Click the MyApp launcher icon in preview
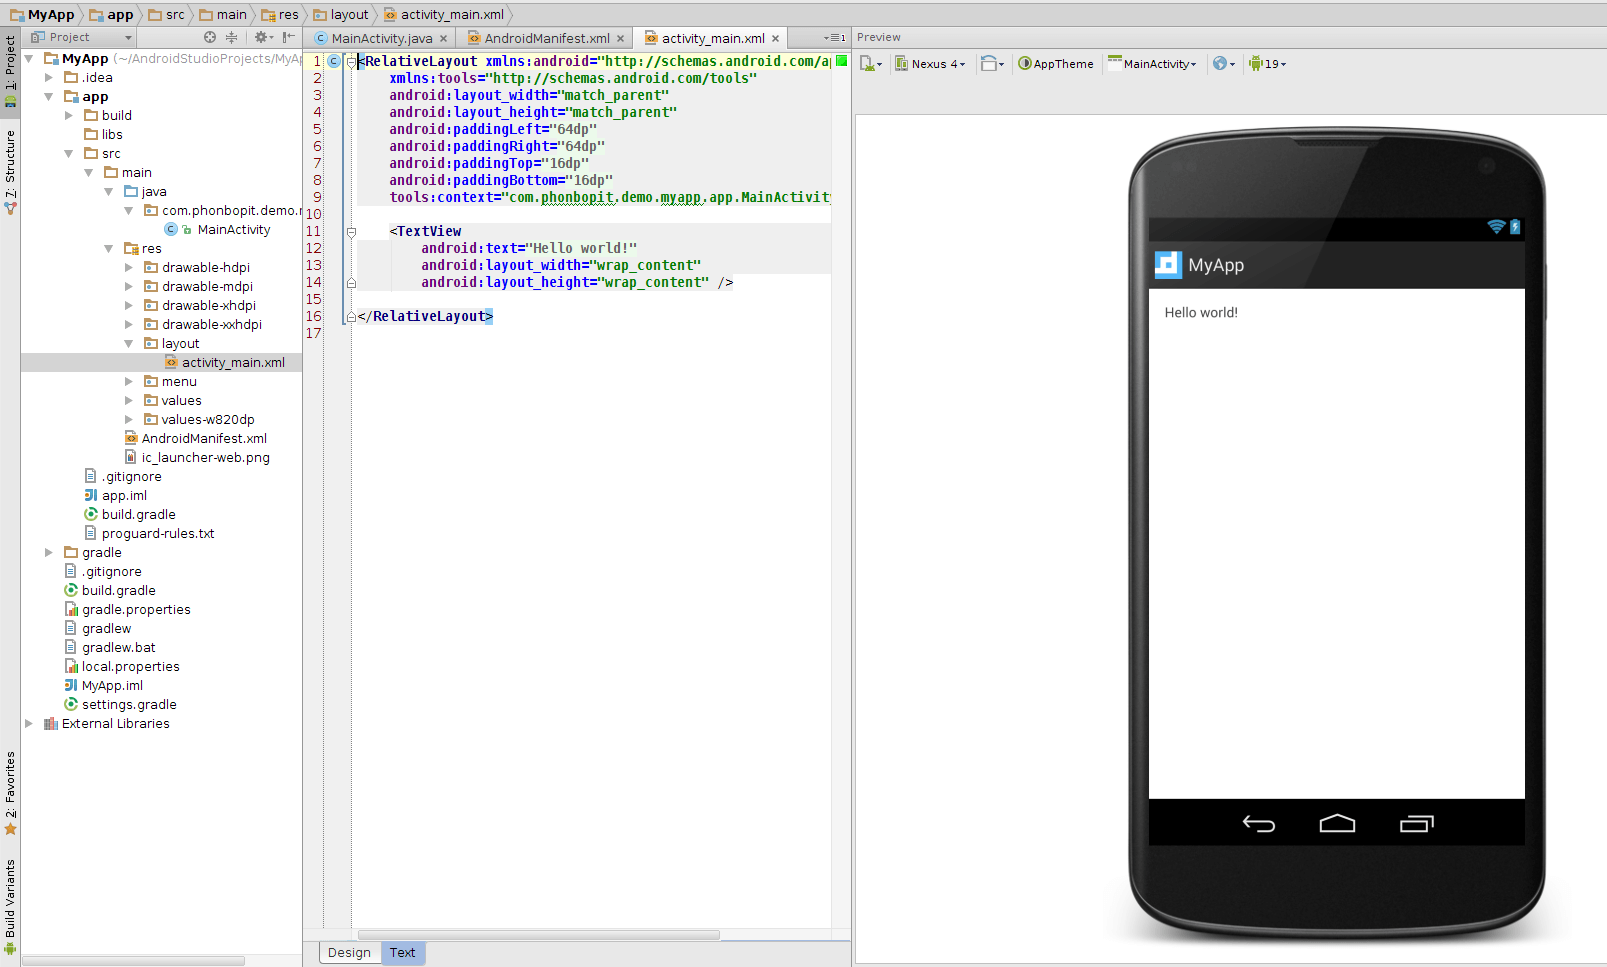This screenshot has height=967, width=1607. pos(1168,265)
